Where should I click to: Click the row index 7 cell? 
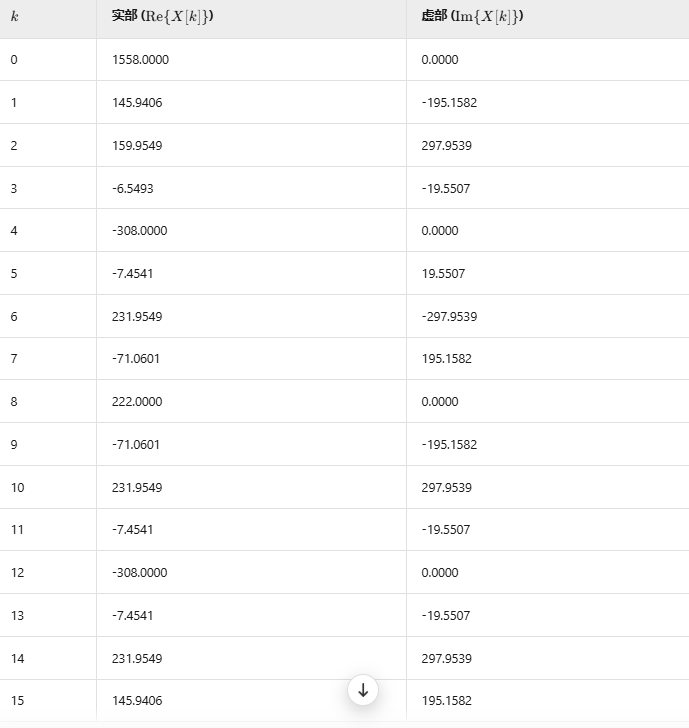14,359
